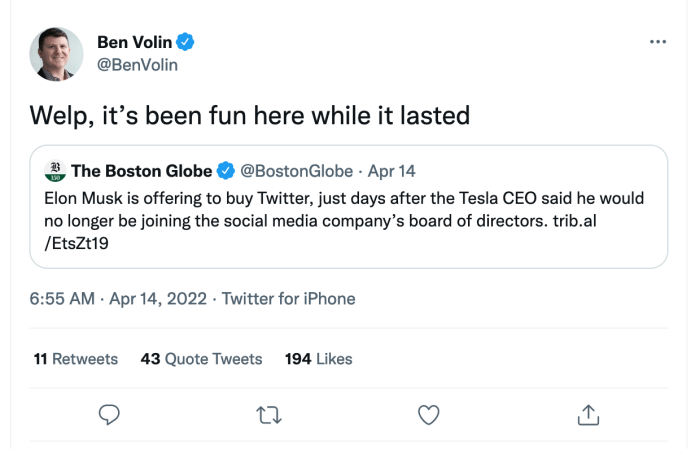Open The Boston Globe account name
This screenshot has height=449, width=691.
point(142,170)
